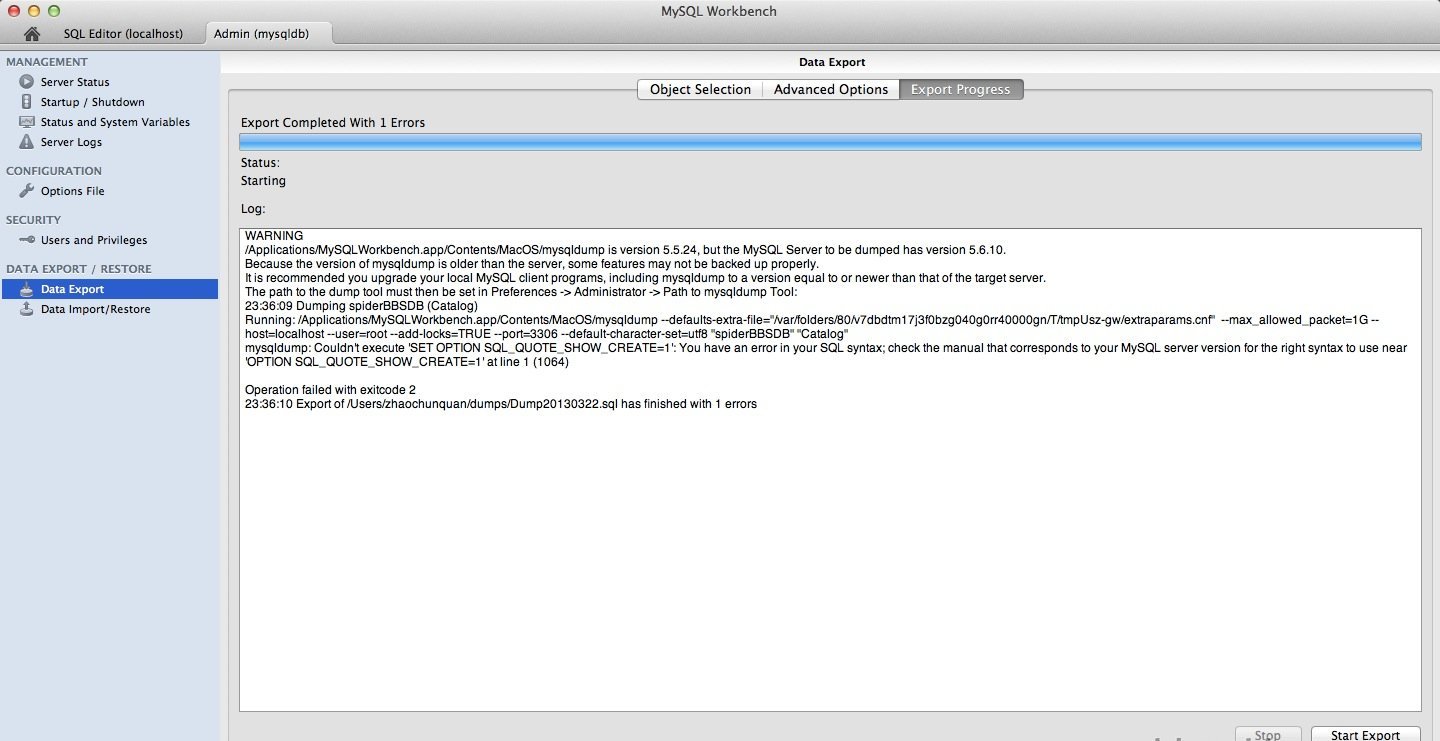Screen dimensions: 1440x741
Task: Go to the Home screen icon
Action: click(32, 34)
